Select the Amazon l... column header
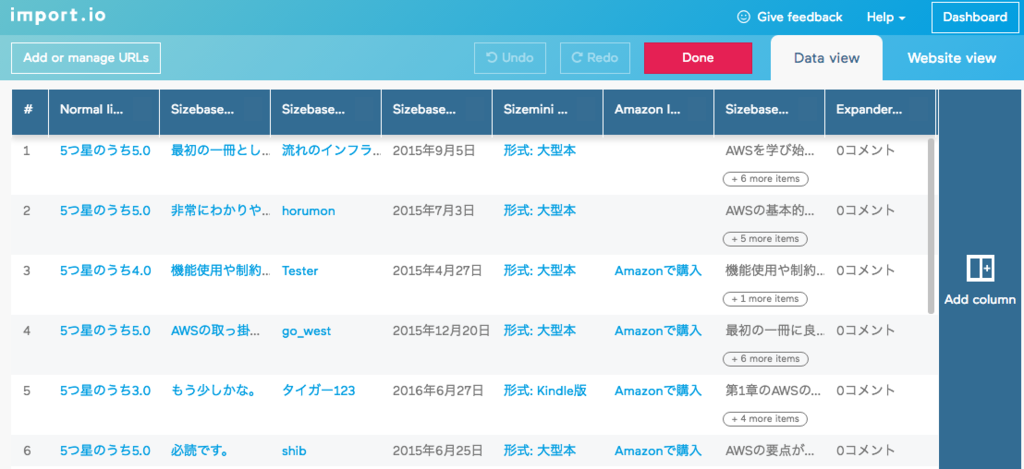1024x469 pixels. [x=658, y=112]
